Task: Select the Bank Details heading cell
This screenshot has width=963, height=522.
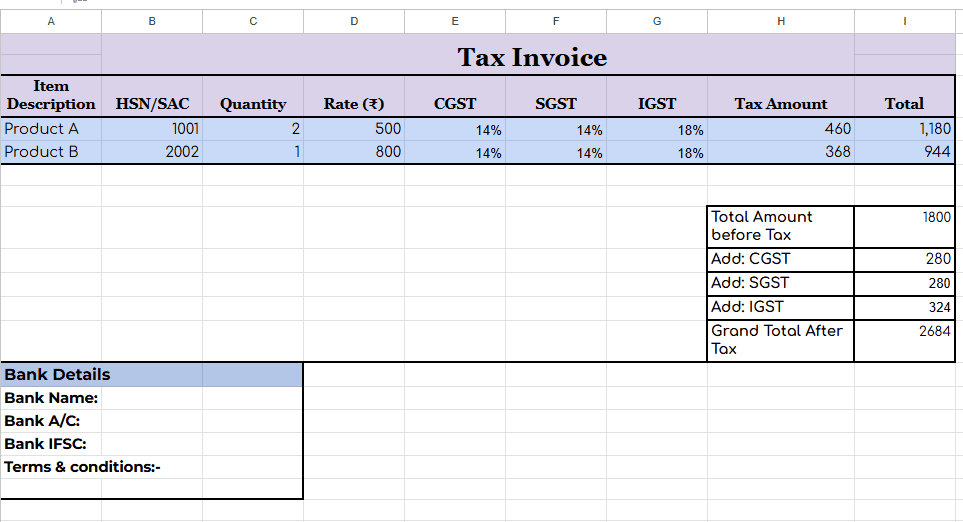Action: pos(152,375)
